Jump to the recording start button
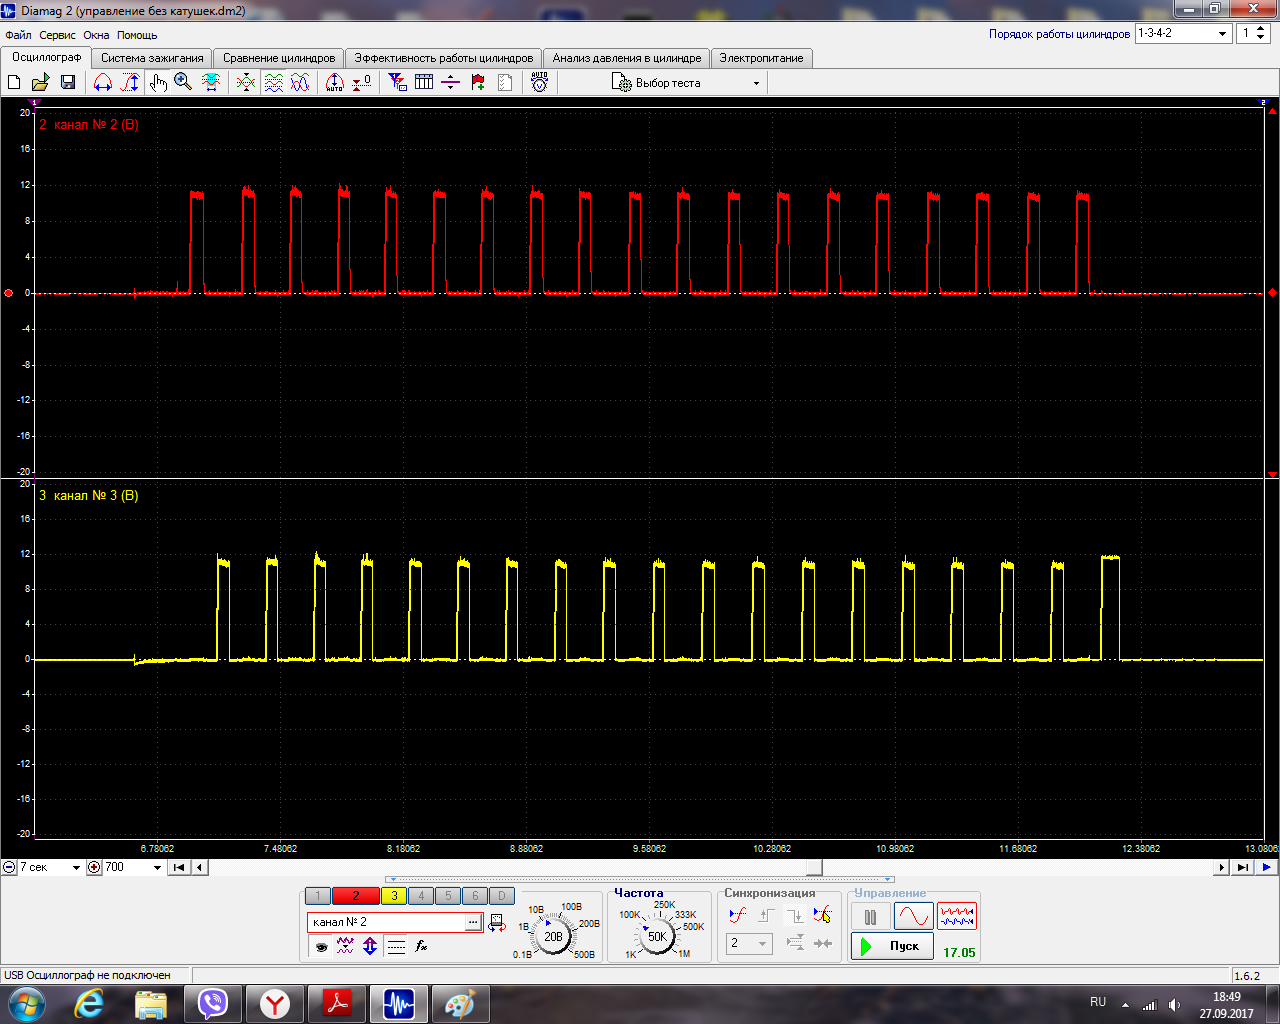Image resolution: width=1280 pixels, height=1024 pixels. tap(179, 867)
